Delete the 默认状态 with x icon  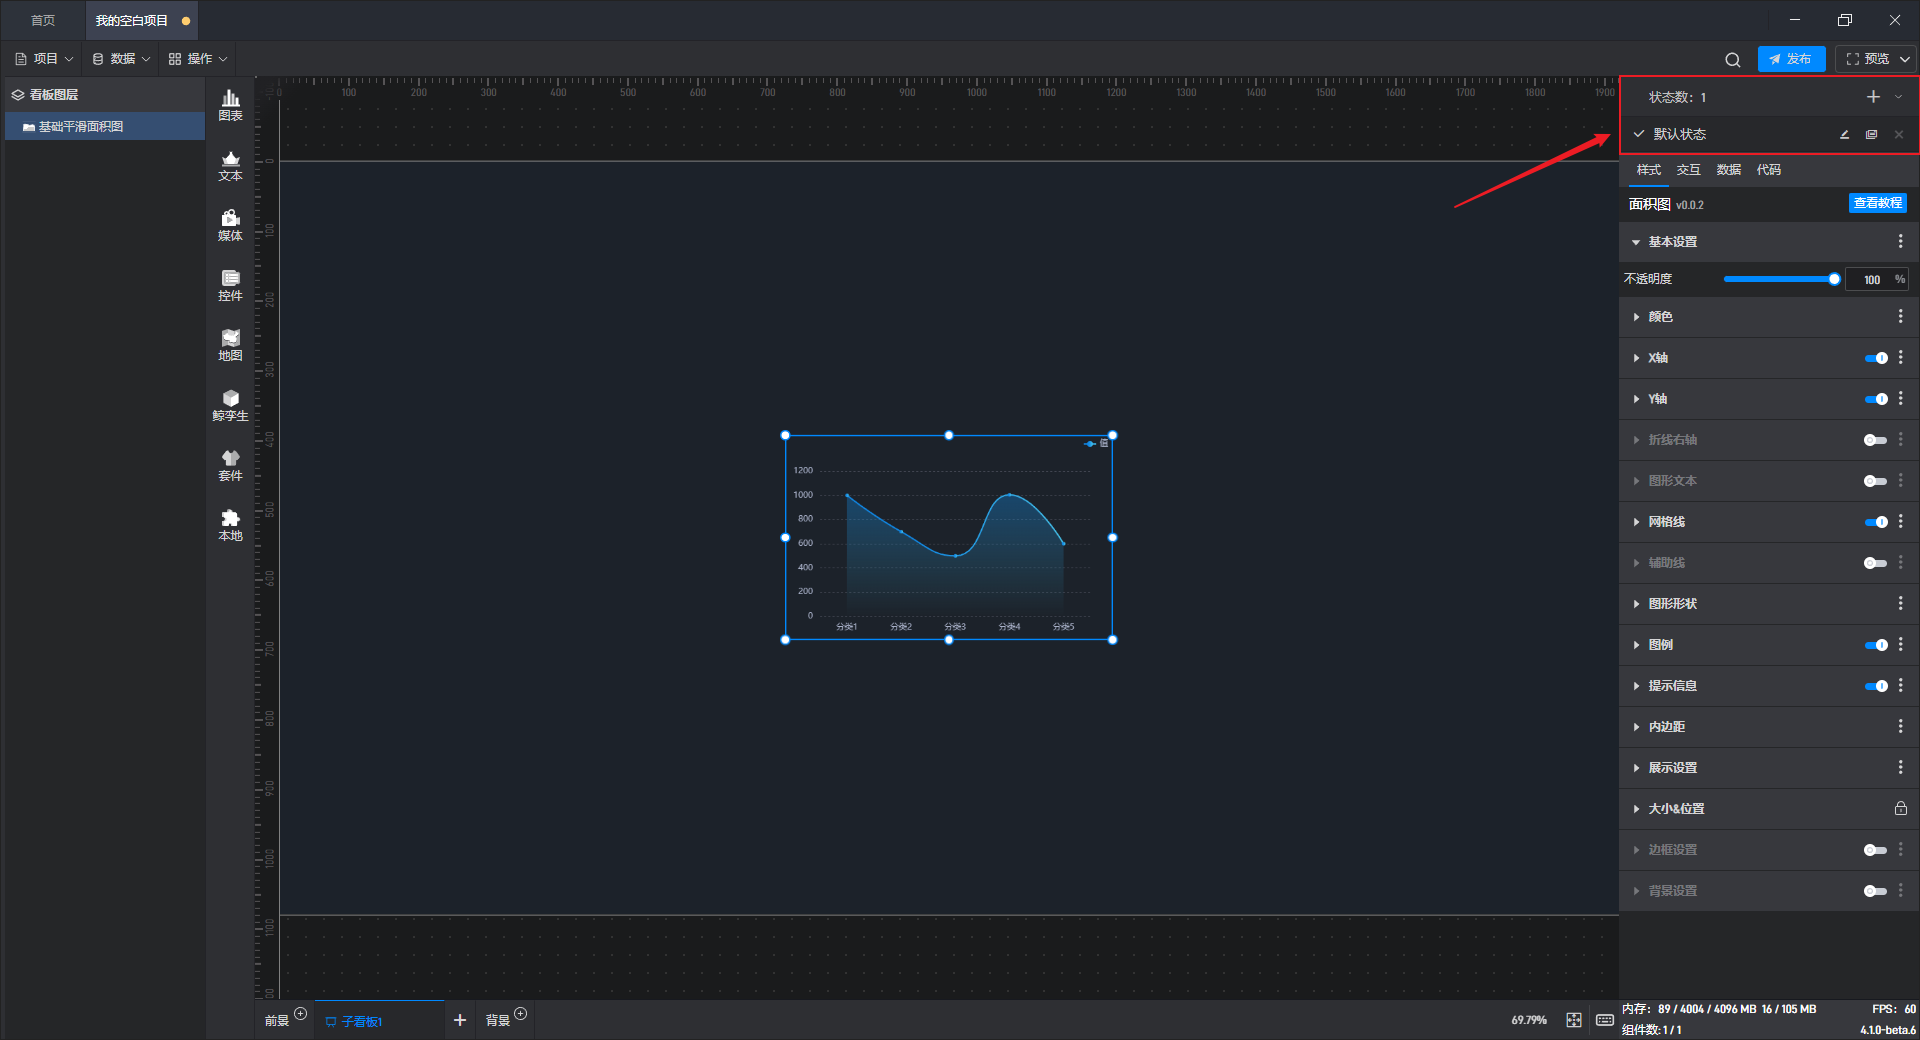point(1899,134)
